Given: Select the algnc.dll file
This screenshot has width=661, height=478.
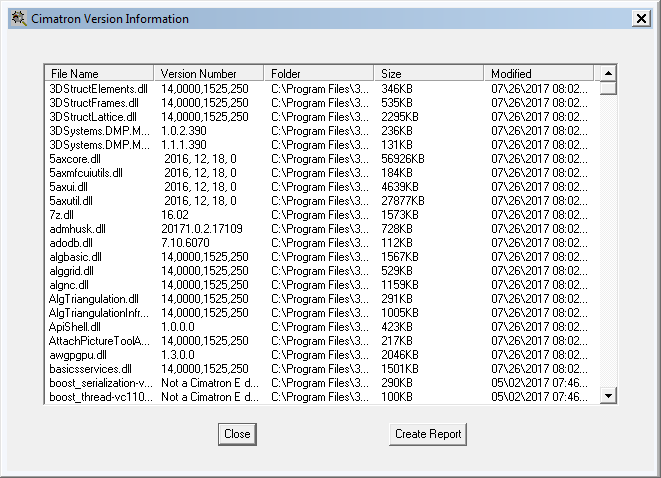Looking at the screenshot, I should click(x=69, y=285).
